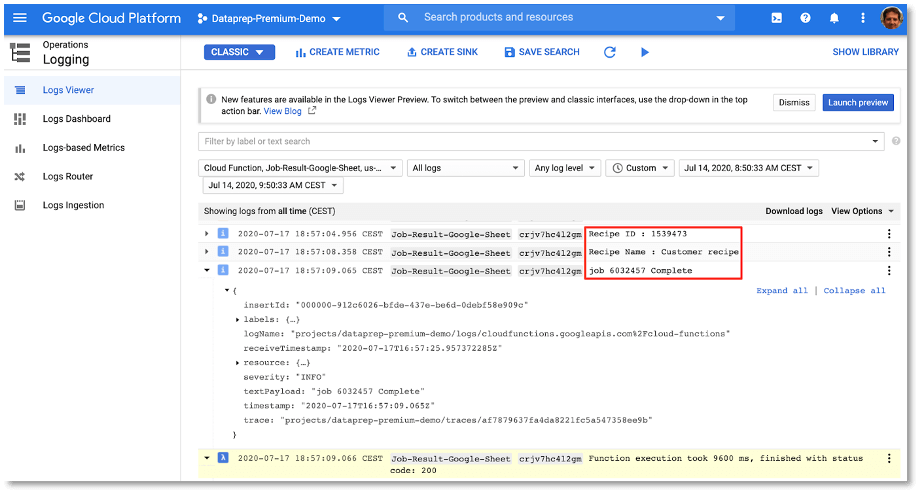Image resolution: width=920 pixels, height=494 pixels.
Task: Open Logs-based Metrics in sidebar
Action: click(92, 147)
